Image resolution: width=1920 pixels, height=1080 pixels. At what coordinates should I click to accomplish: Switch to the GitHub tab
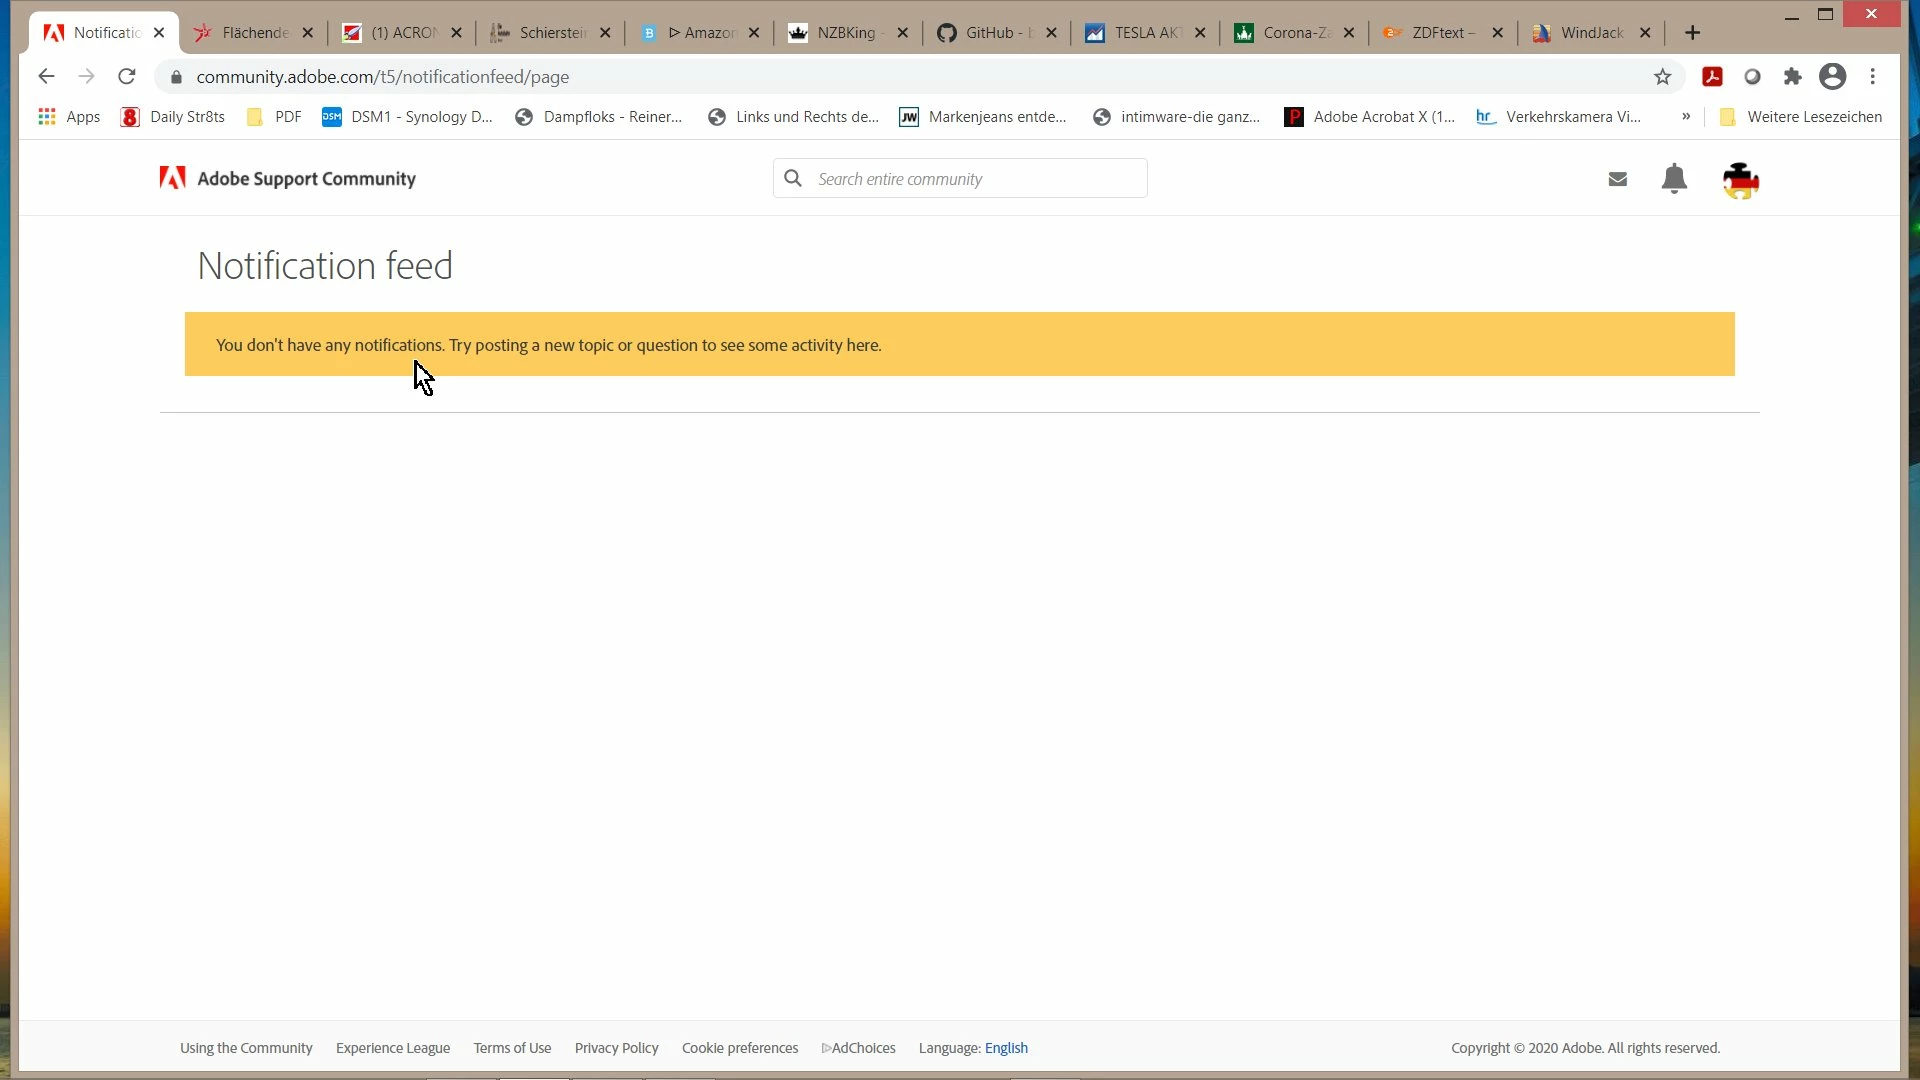tap(988, 33)
